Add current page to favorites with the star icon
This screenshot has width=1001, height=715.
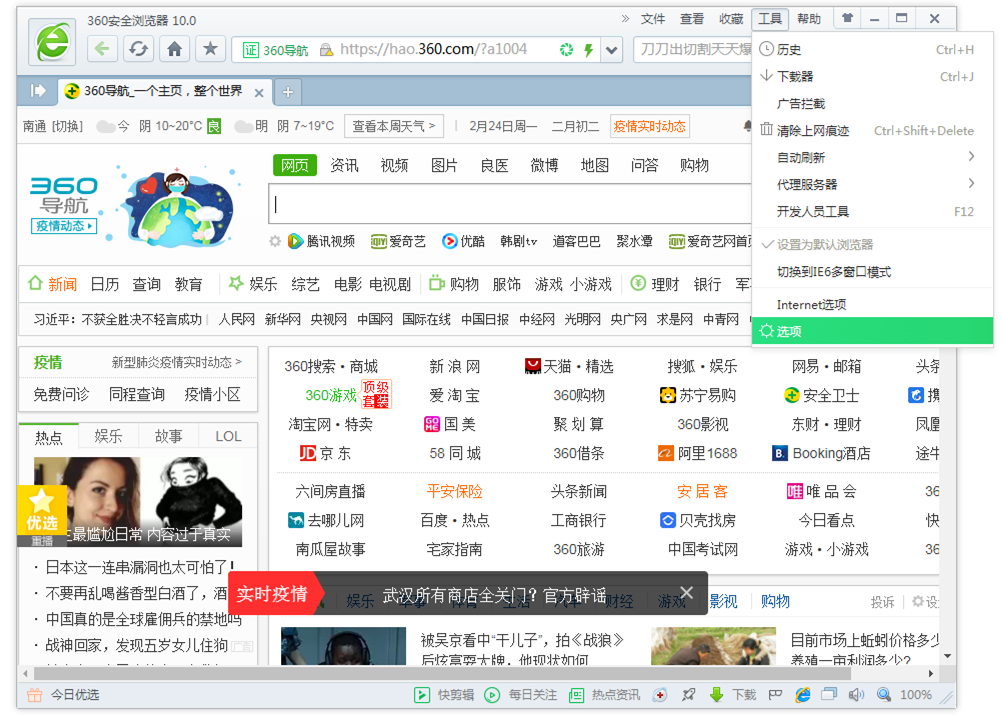pyautogui.click(x=210, y=48)
